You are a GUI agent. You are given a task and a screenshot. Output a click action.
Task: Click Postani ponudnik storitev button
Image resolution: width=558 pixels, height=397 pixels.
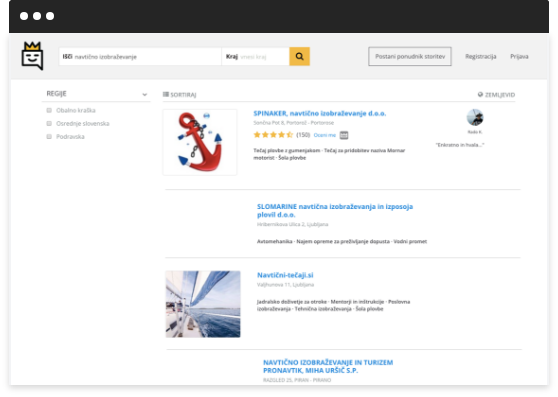click(410, 56)
